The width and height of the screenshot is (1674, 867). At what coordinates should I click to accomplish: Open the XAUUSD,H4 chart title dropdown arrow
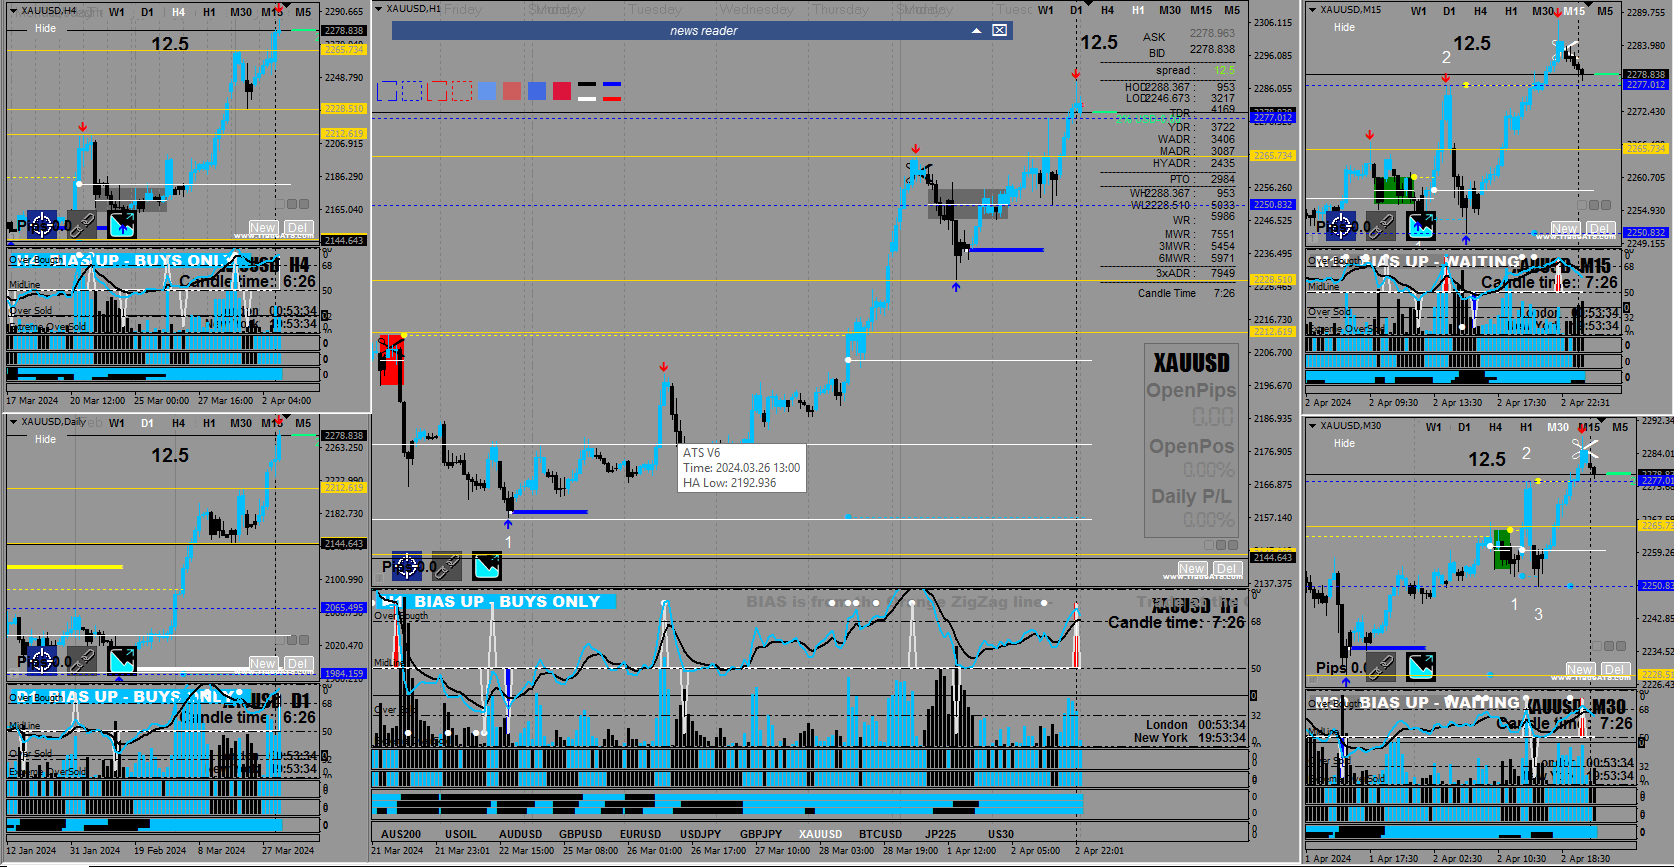(x=13, y=11)
